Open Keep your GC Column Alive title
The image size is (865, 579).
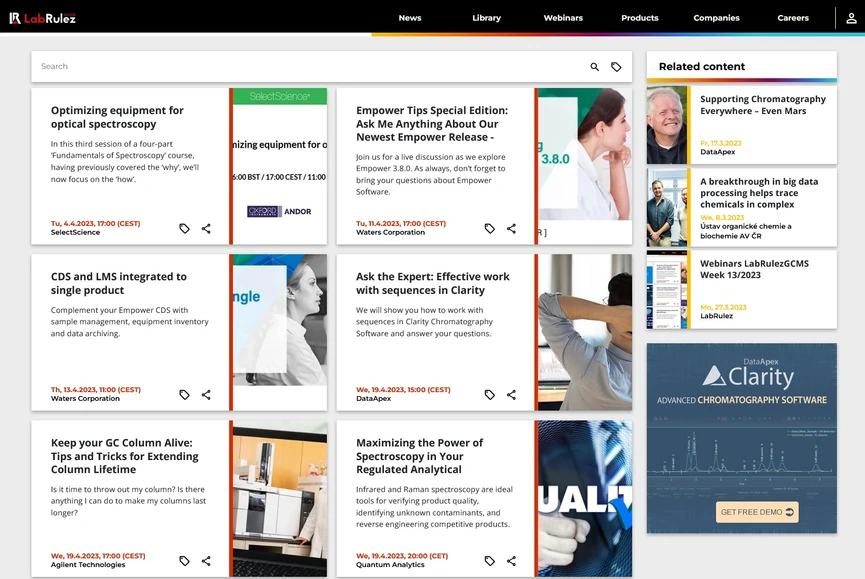pyautogui.click(x=125, y=456)
